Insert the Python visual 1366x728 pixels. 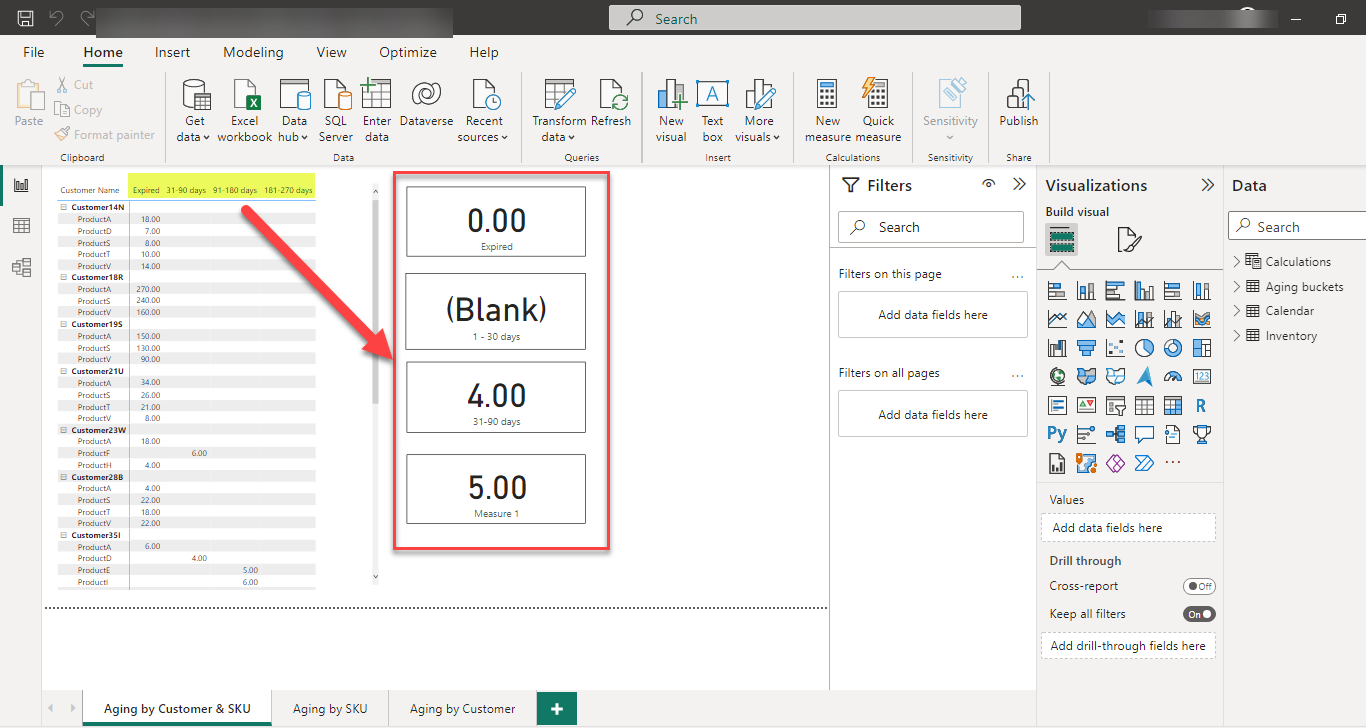(1057, 434)
